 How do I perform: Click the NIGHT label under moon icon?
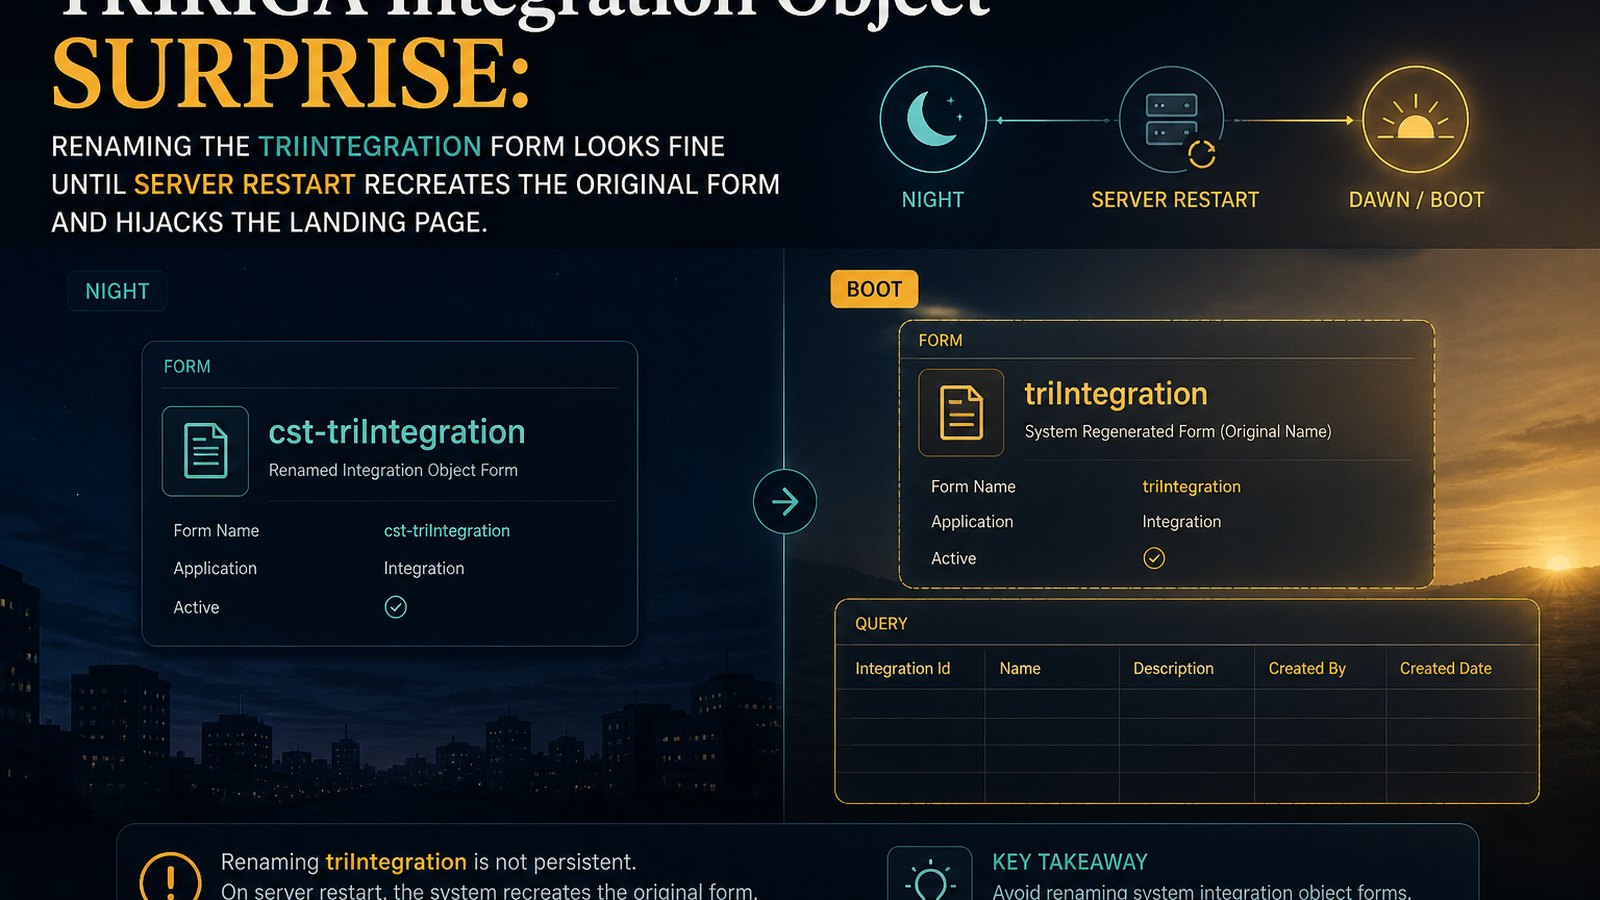(933, 200)
